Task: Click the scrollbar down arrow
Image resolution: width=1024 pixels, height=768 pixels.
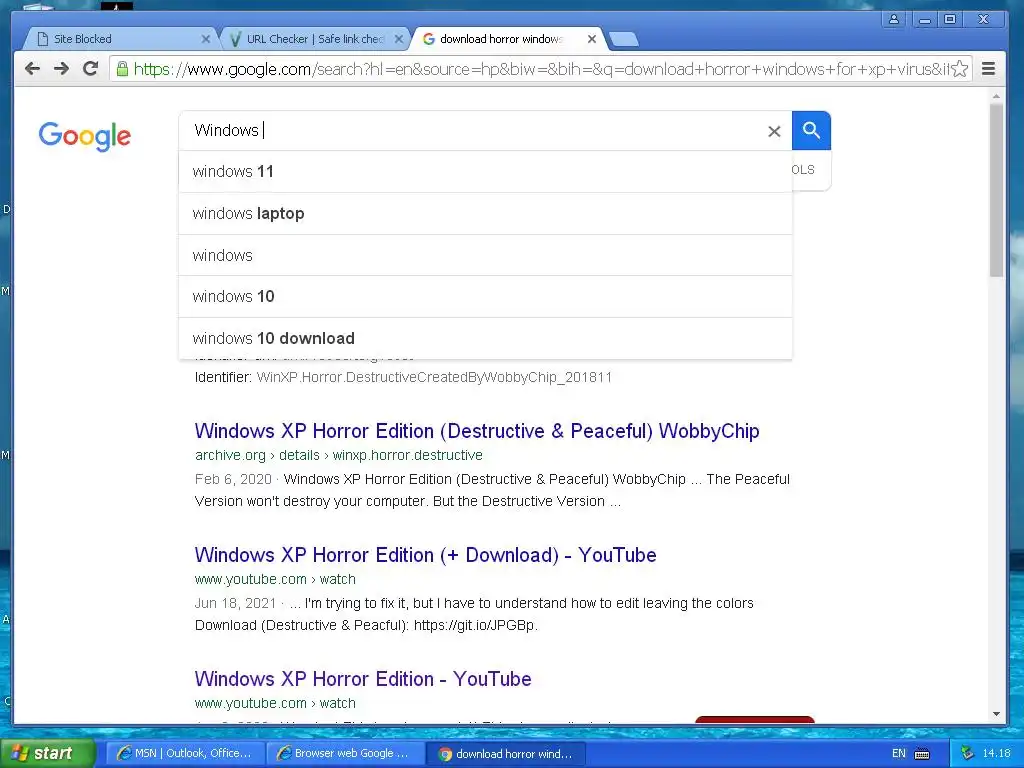Action: coord(996,714)
